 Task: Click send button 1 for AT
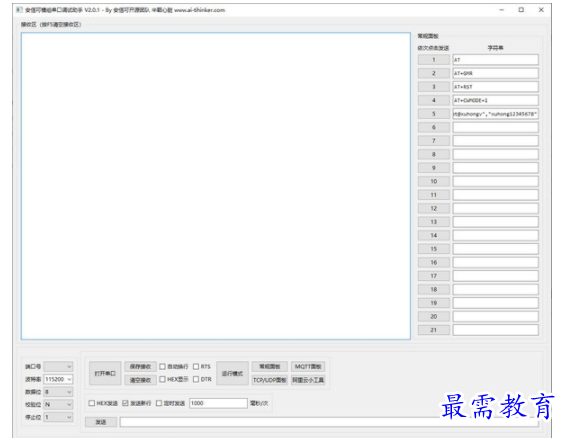pos(434,60)
